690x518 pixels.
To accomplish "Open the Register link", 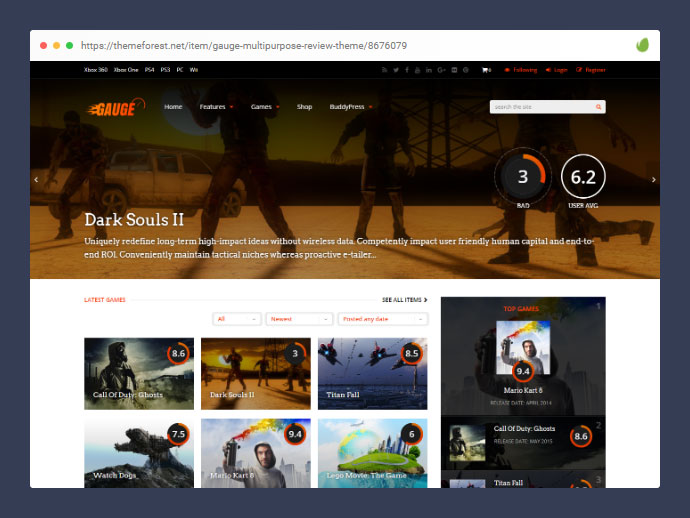I will [591, 70].
